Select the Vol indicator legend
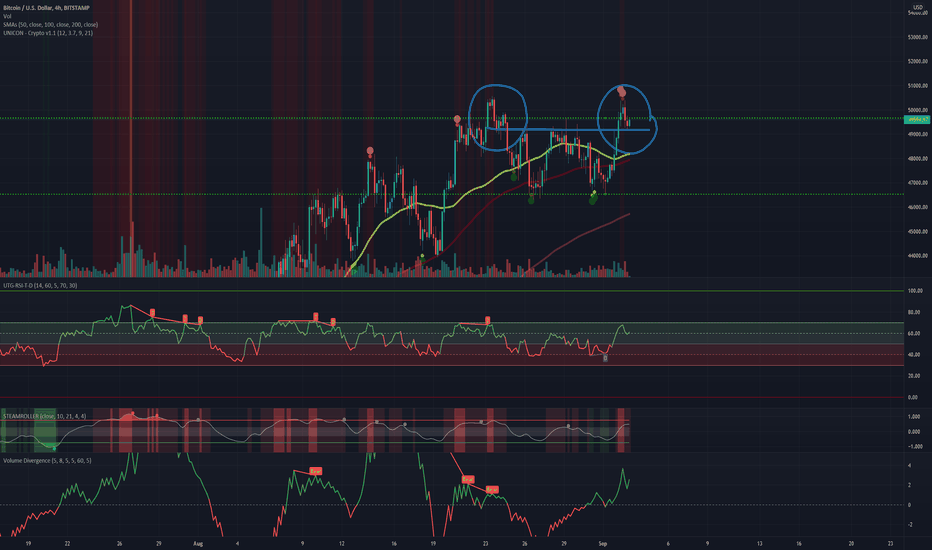Screen dimensions: 932x550 (x=7, y=16)
